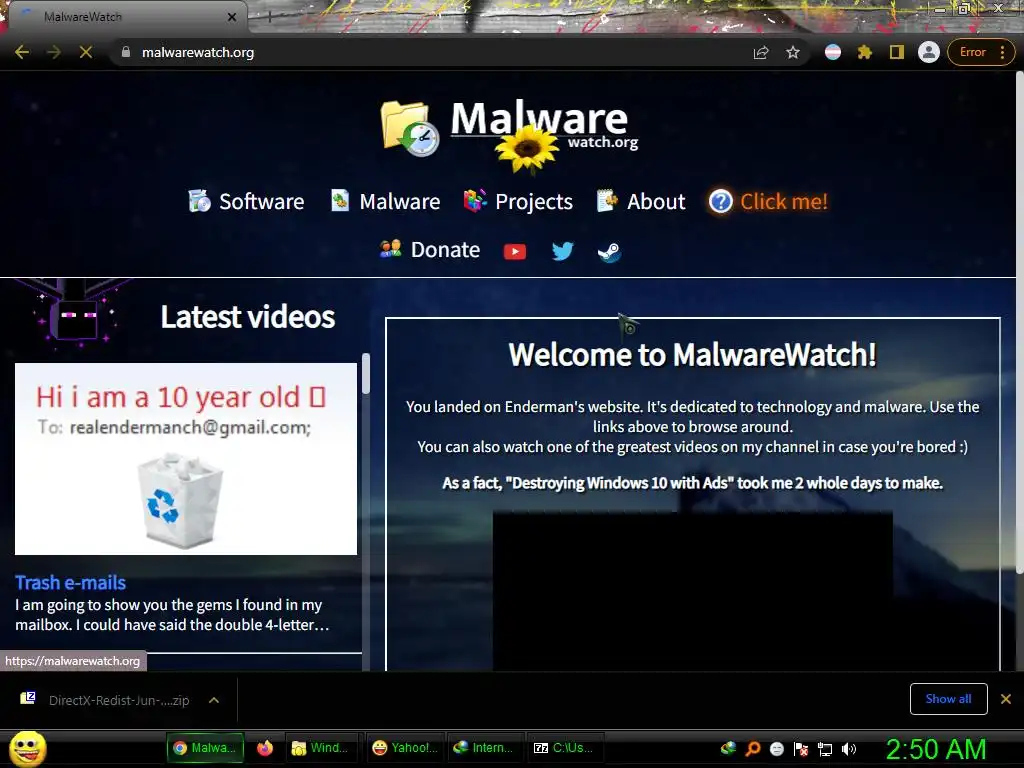Click the share page icon in address bar
Screen dimensions: 1024x768
(761, 52)
